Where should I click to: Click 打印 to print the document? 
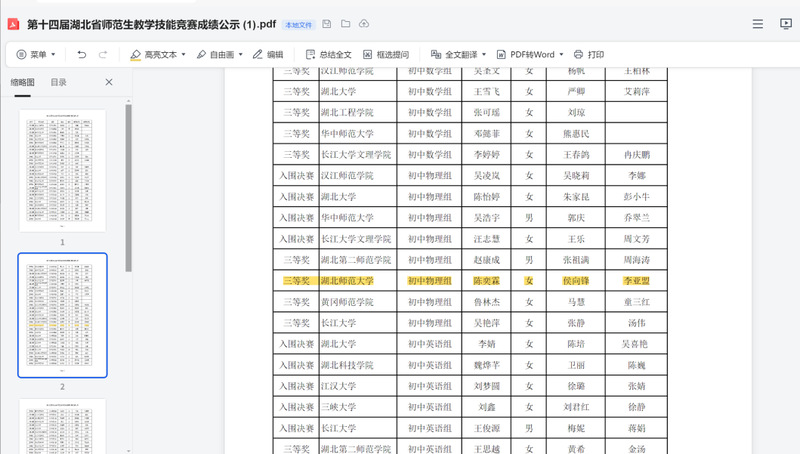tap(589, 54)
